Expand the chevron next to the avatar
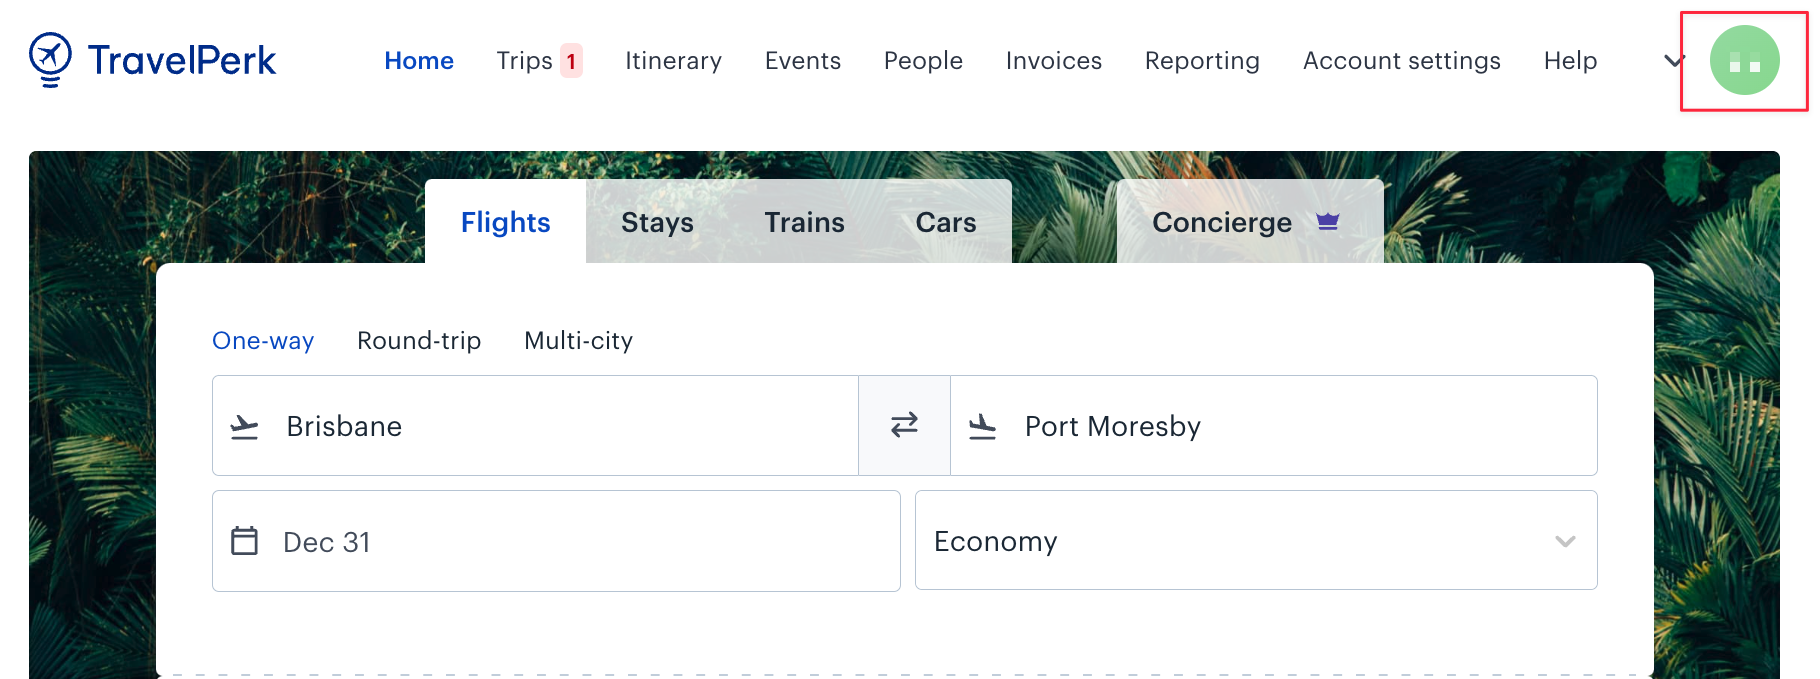 coord(1673,61)
